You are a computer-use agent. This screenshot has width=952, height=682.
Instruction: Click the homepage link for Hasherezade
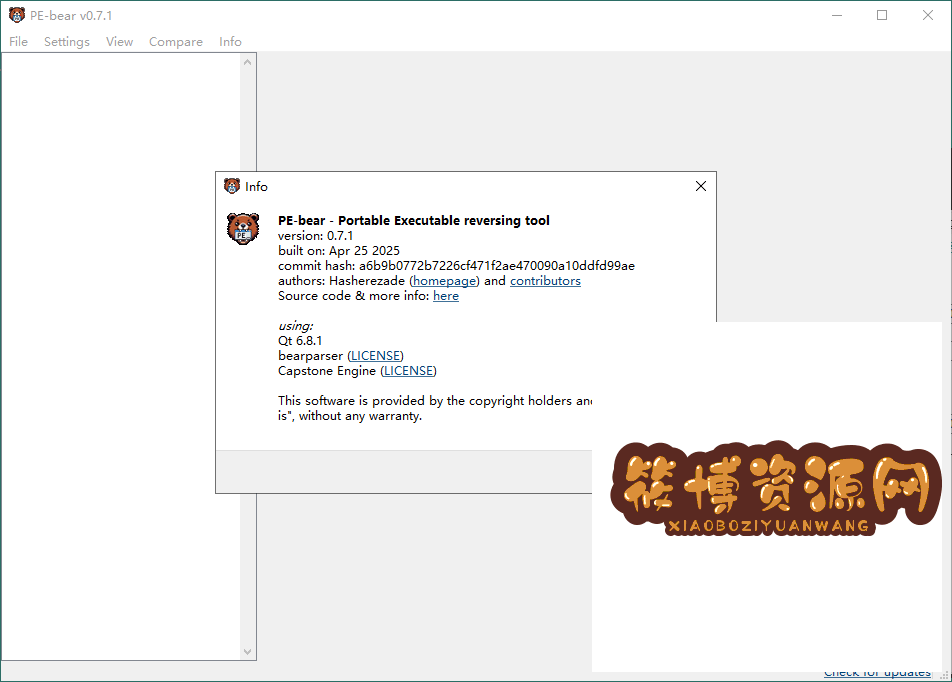click(x=445, y=281)
